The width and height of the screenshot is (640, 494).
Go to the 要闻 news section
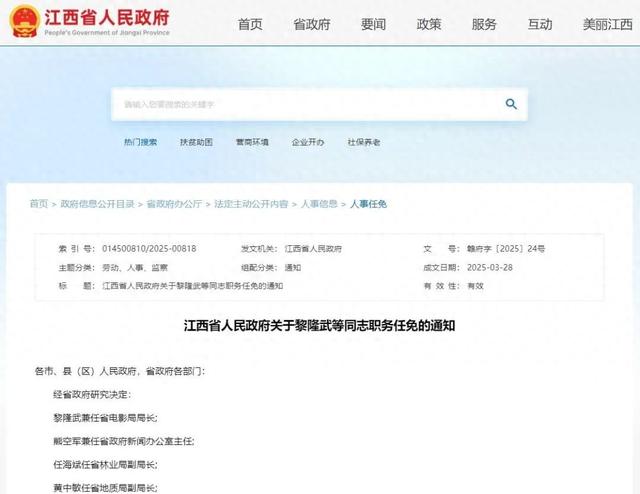pyautogui.click(x=373, y=24)
